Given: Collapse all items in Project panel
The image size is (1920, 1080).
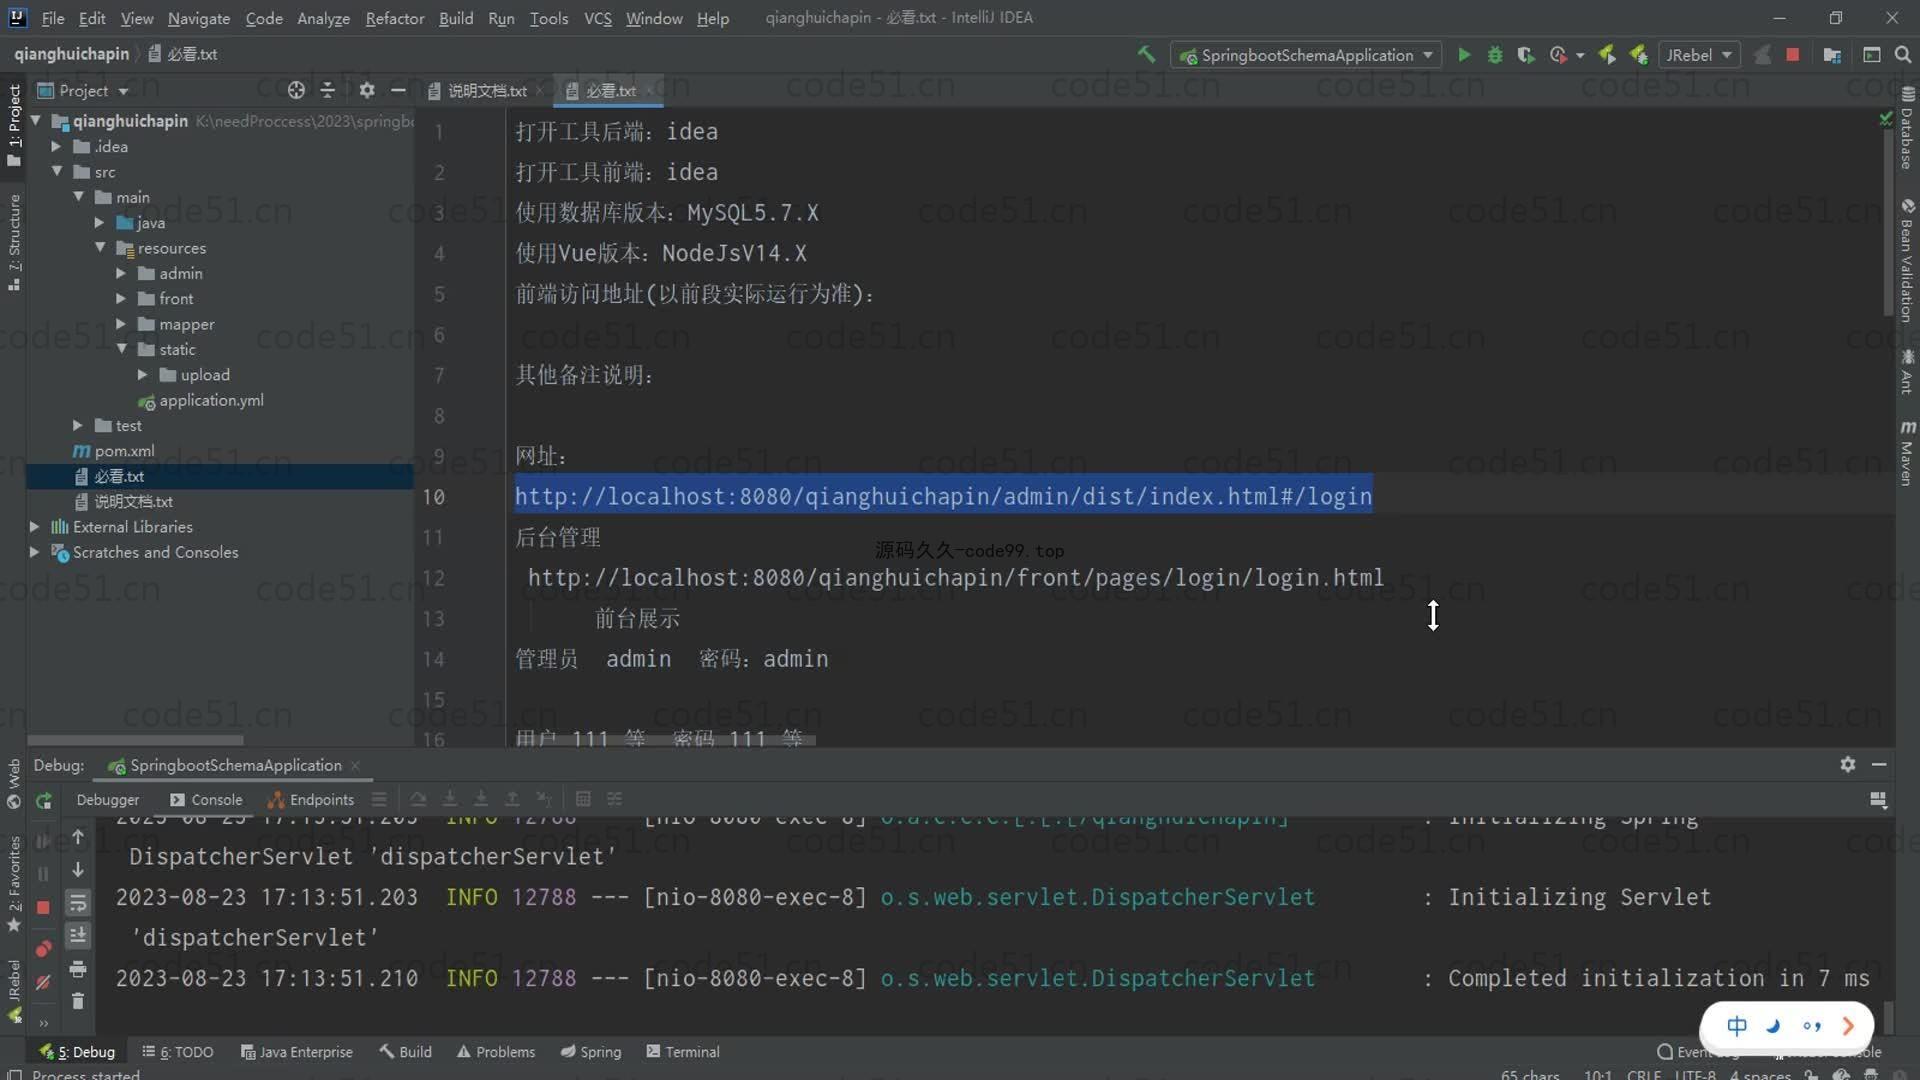Looking at the screenshot, I should point(327,90).
